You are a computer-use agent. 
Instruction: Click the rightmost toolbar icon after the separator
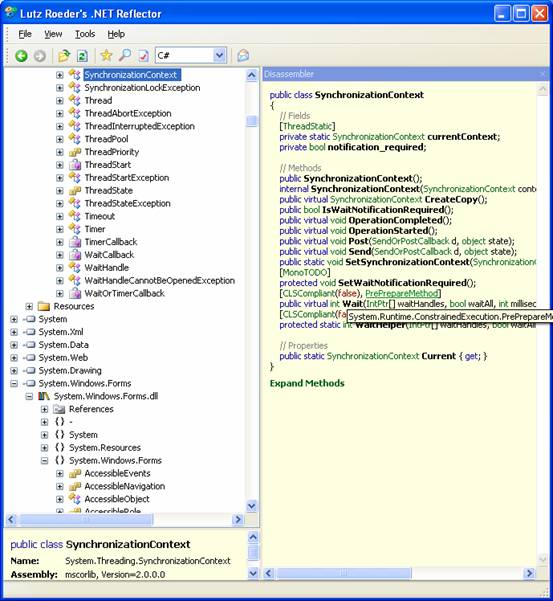click(243, 56)
